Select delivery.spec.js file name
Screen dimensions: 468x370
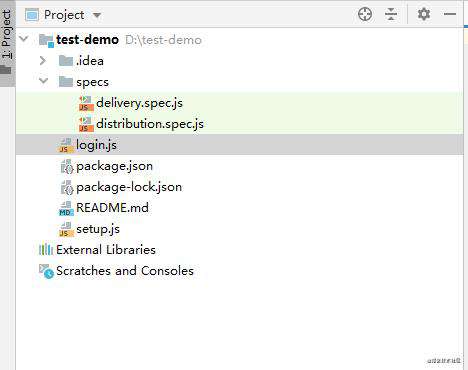coord(139,103)
